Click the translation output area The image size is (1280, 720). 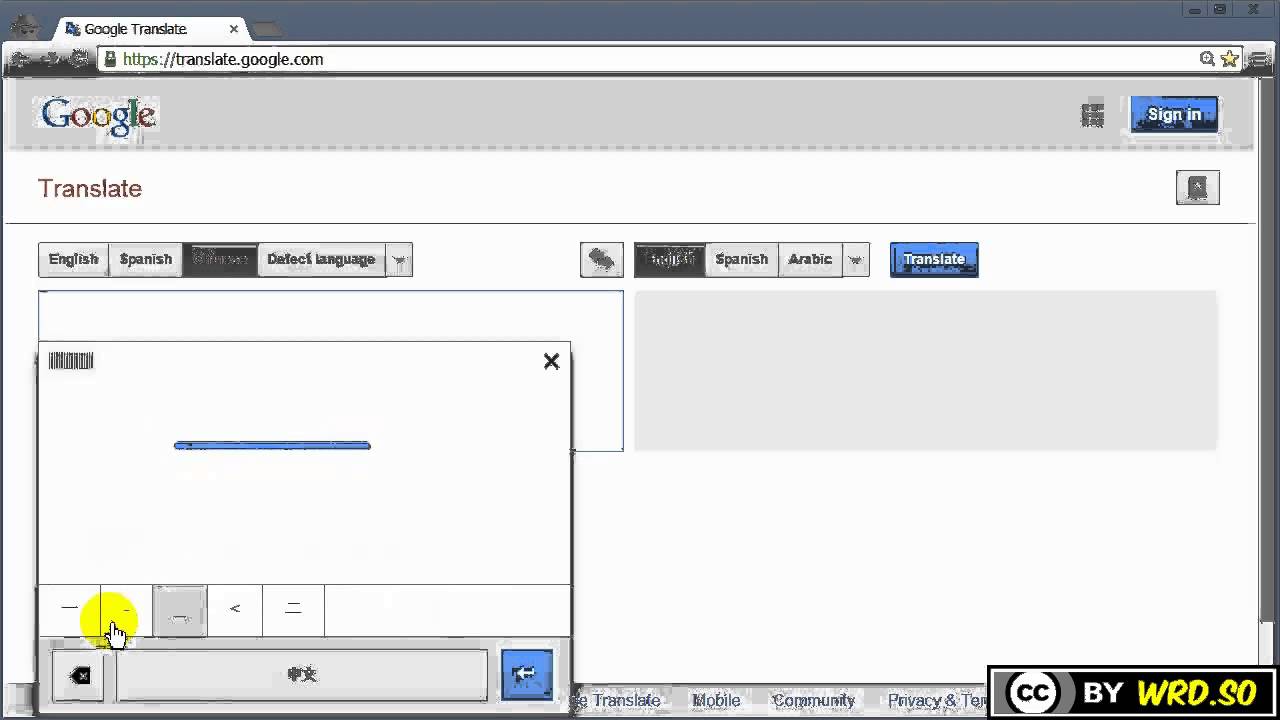[x=926, y=370]
